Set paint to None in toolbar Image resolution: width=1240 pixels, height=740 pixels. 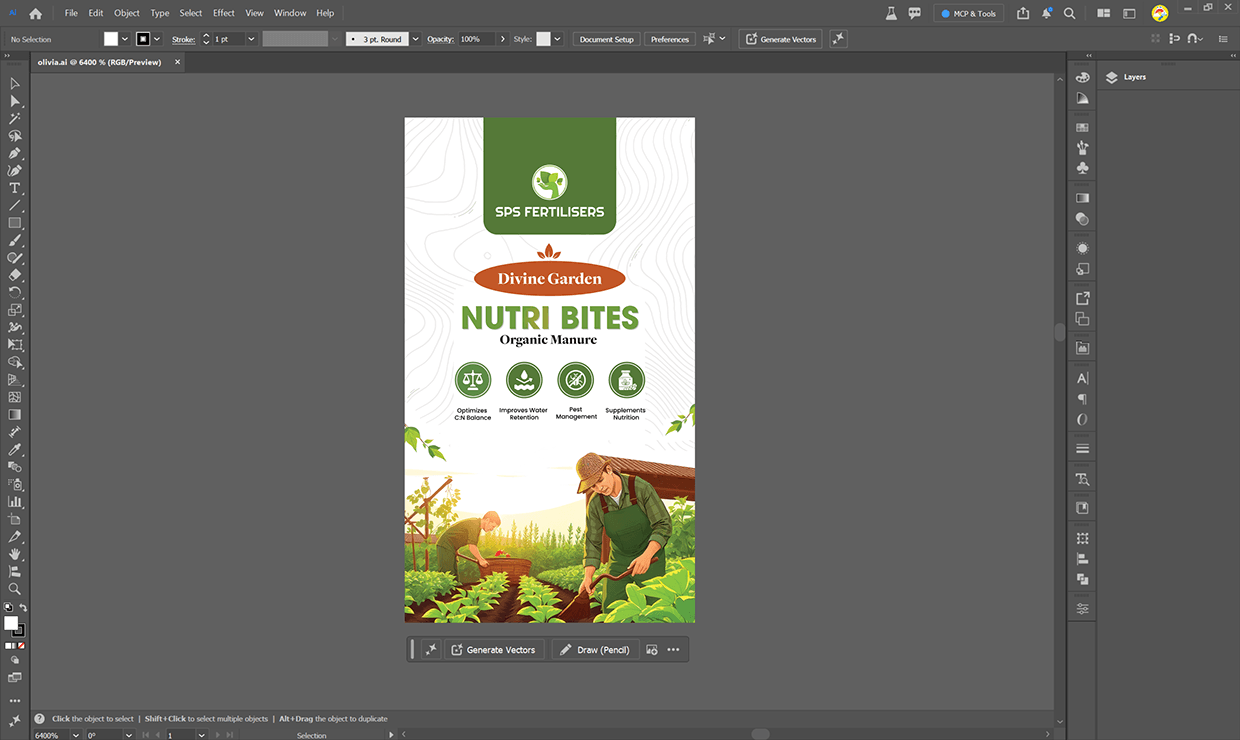point(22,646)
